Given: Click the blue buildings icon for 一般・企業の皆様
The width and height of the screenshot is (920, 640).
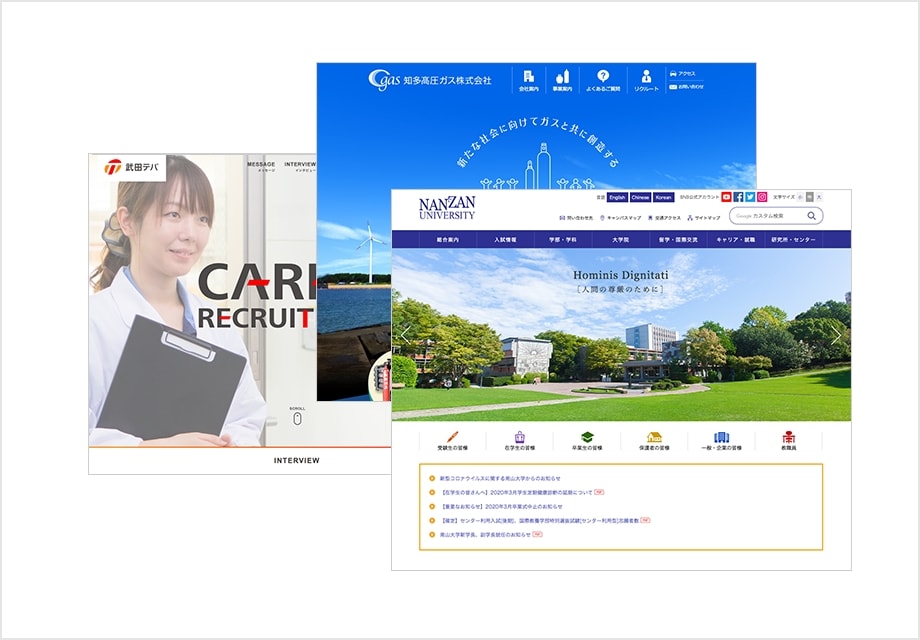Looking at the screenshot, I should [721, 437].
